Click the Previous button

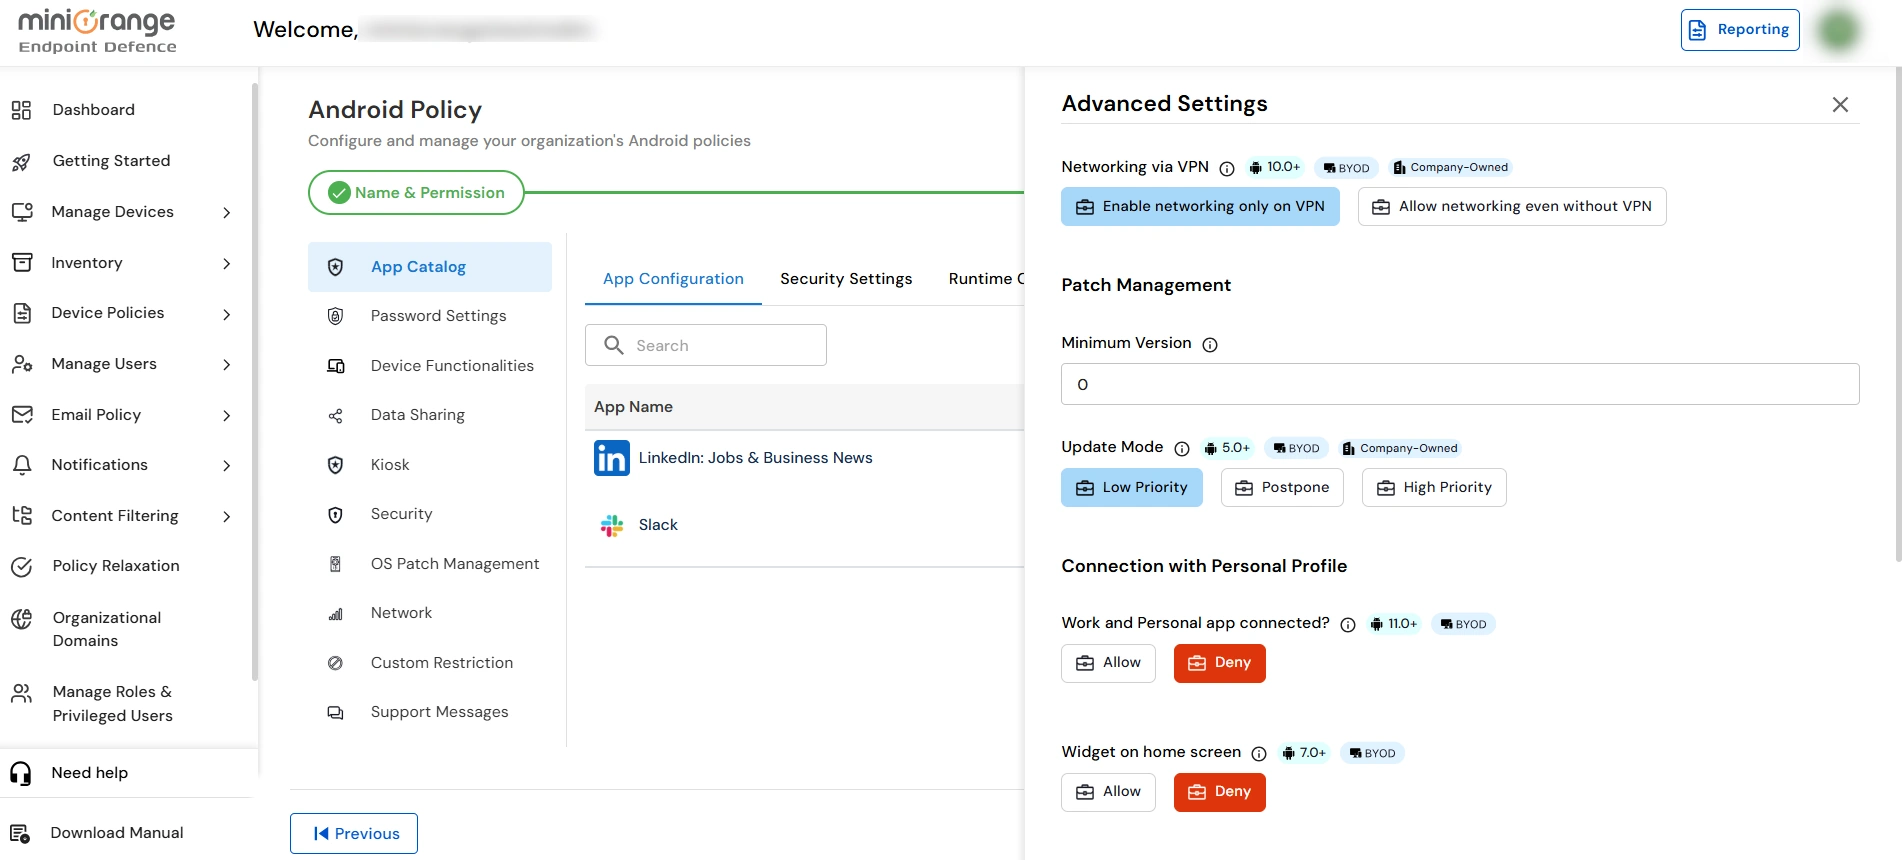coord(354,834)
